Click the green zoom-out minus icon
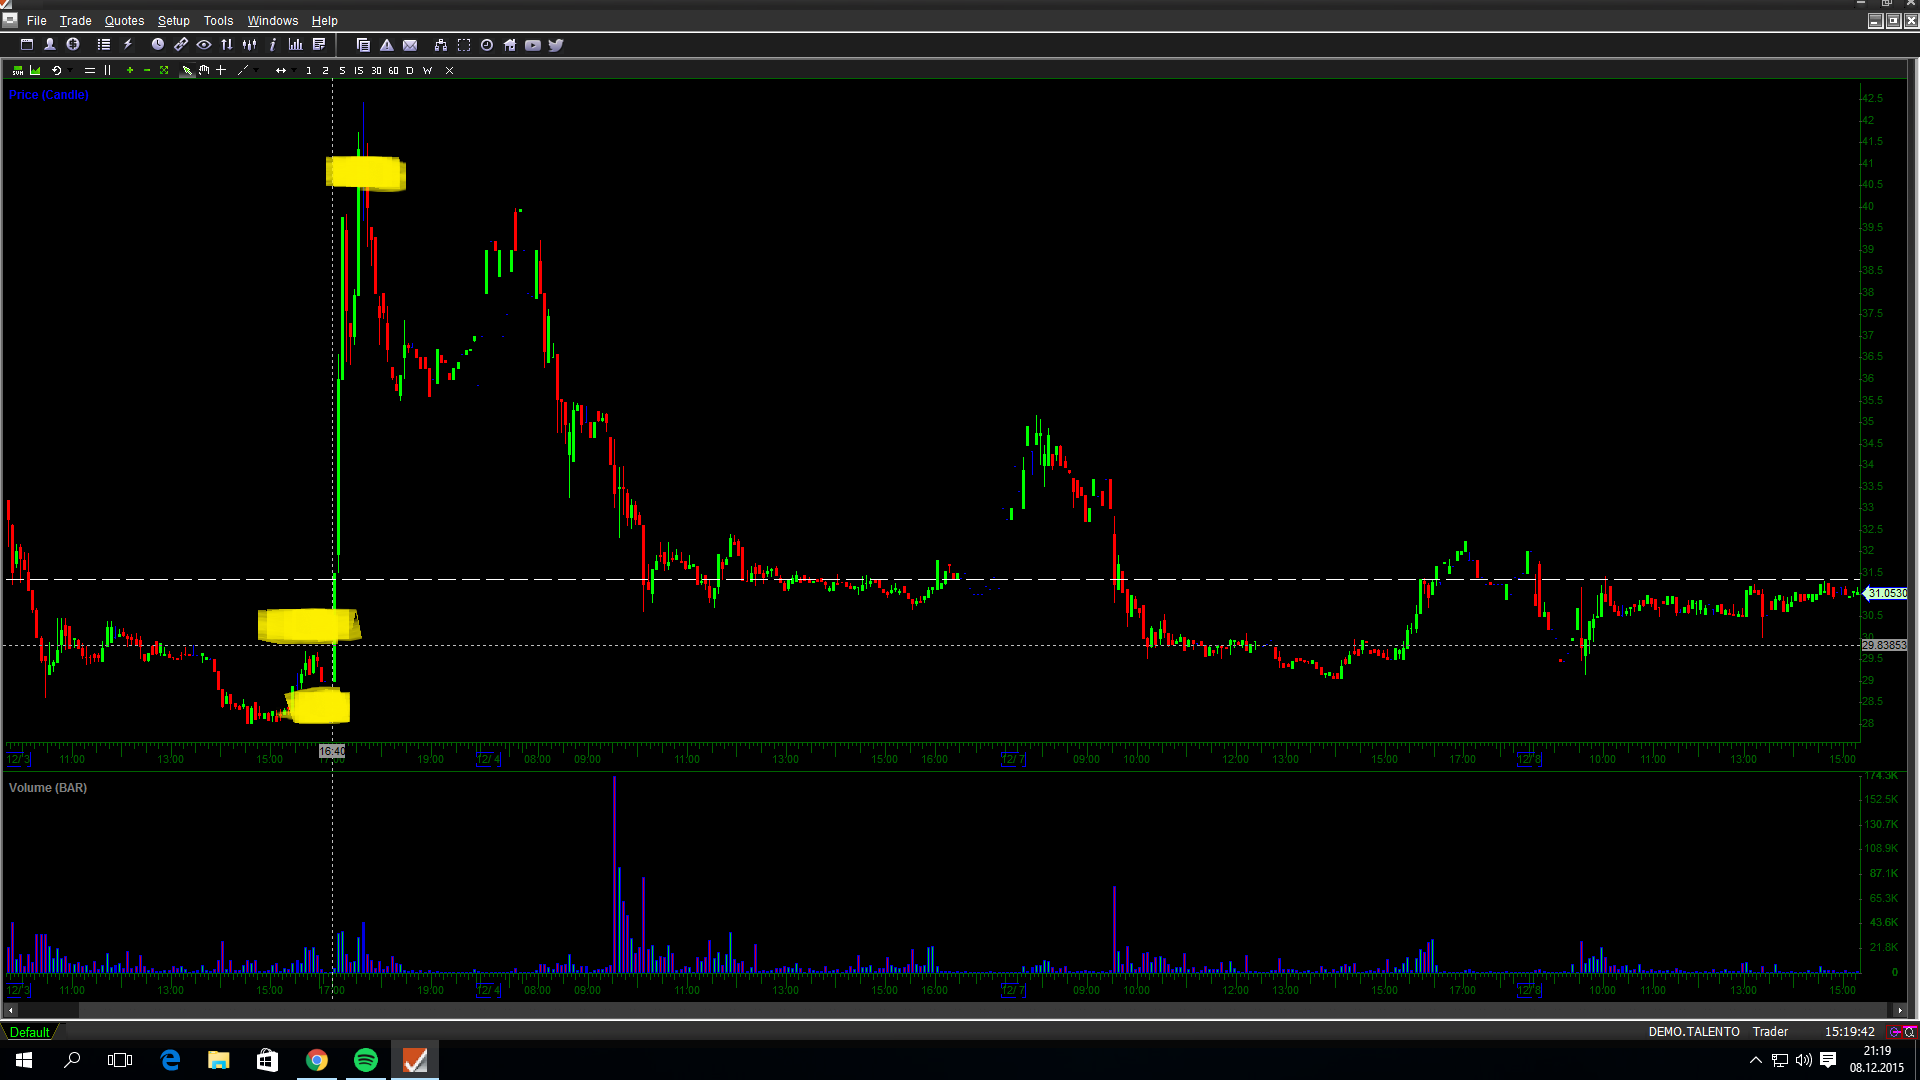Viewport: 1920px width, 1080px height. coord(147,71)
